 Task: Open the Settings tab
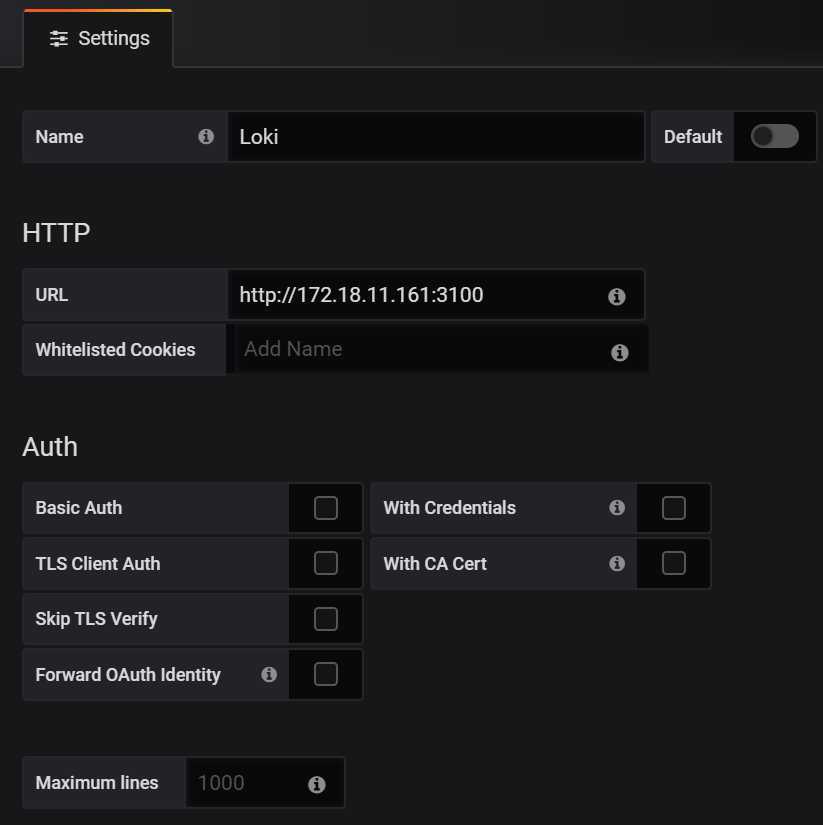coord(98,38)
